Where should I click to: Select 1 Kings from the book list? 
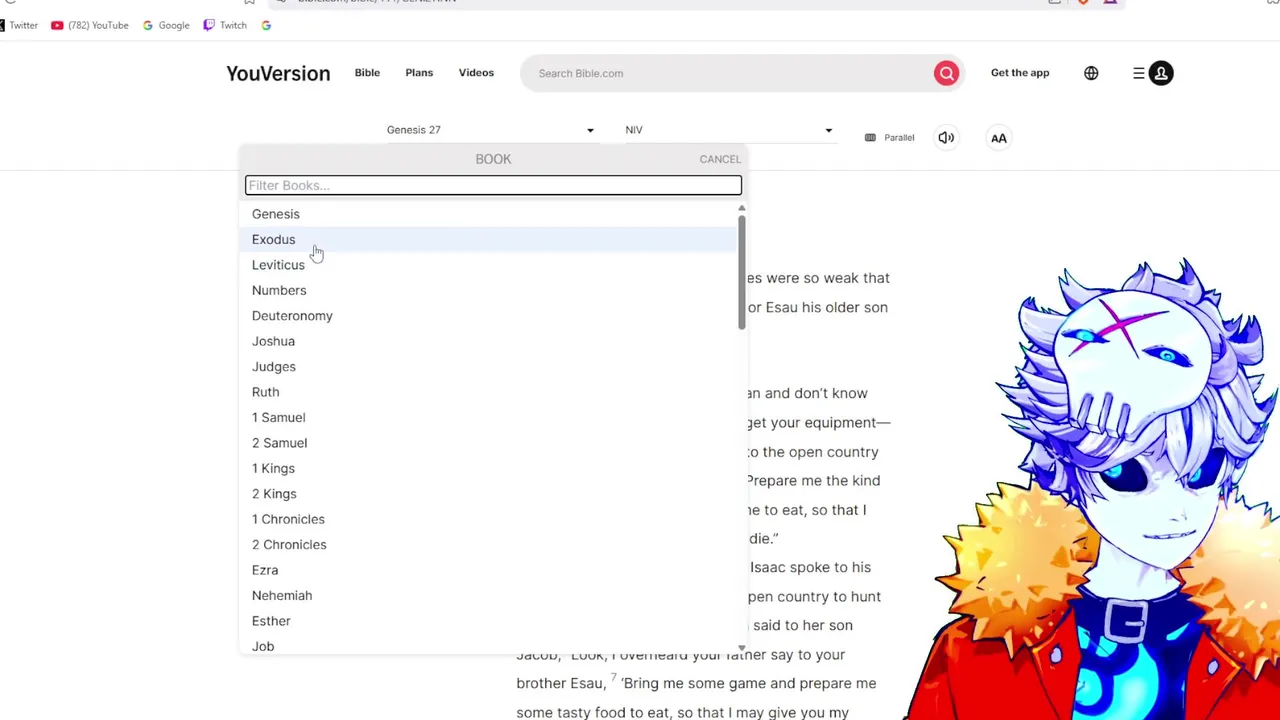tap(489, 468)
